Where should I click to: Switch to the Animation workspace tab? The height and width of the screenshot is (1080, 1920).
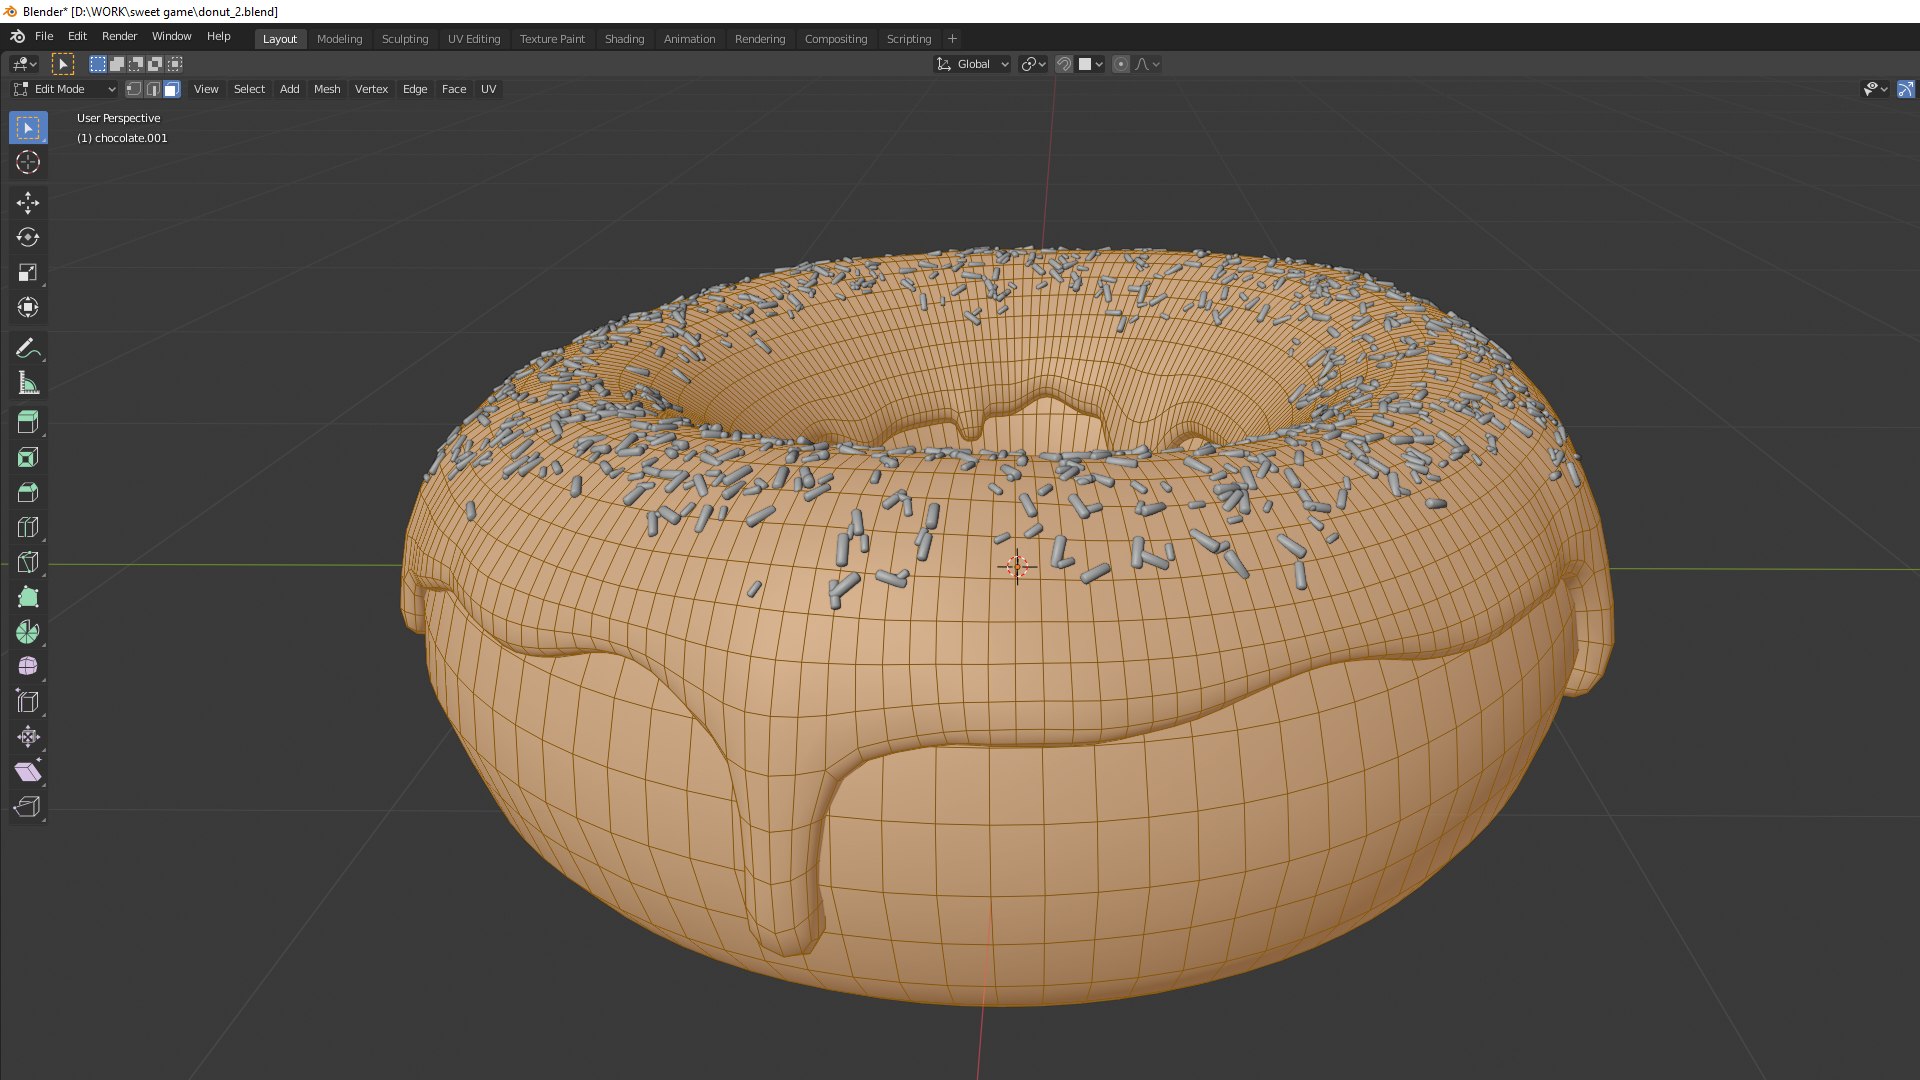(689, 39)
